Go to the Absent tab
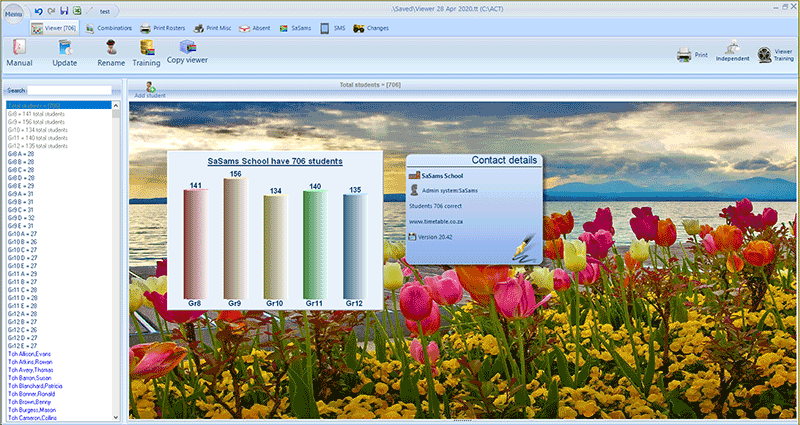 pyautogui.click(x=255, y=29)
